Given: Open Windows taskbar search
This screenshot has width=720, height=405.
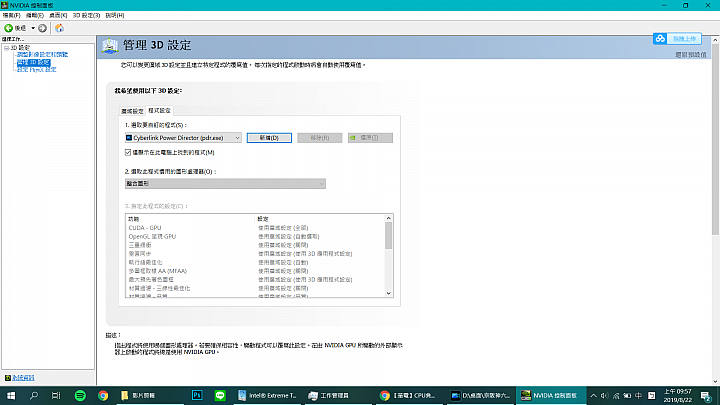Looking at the screenshot, I should (34, 395).
